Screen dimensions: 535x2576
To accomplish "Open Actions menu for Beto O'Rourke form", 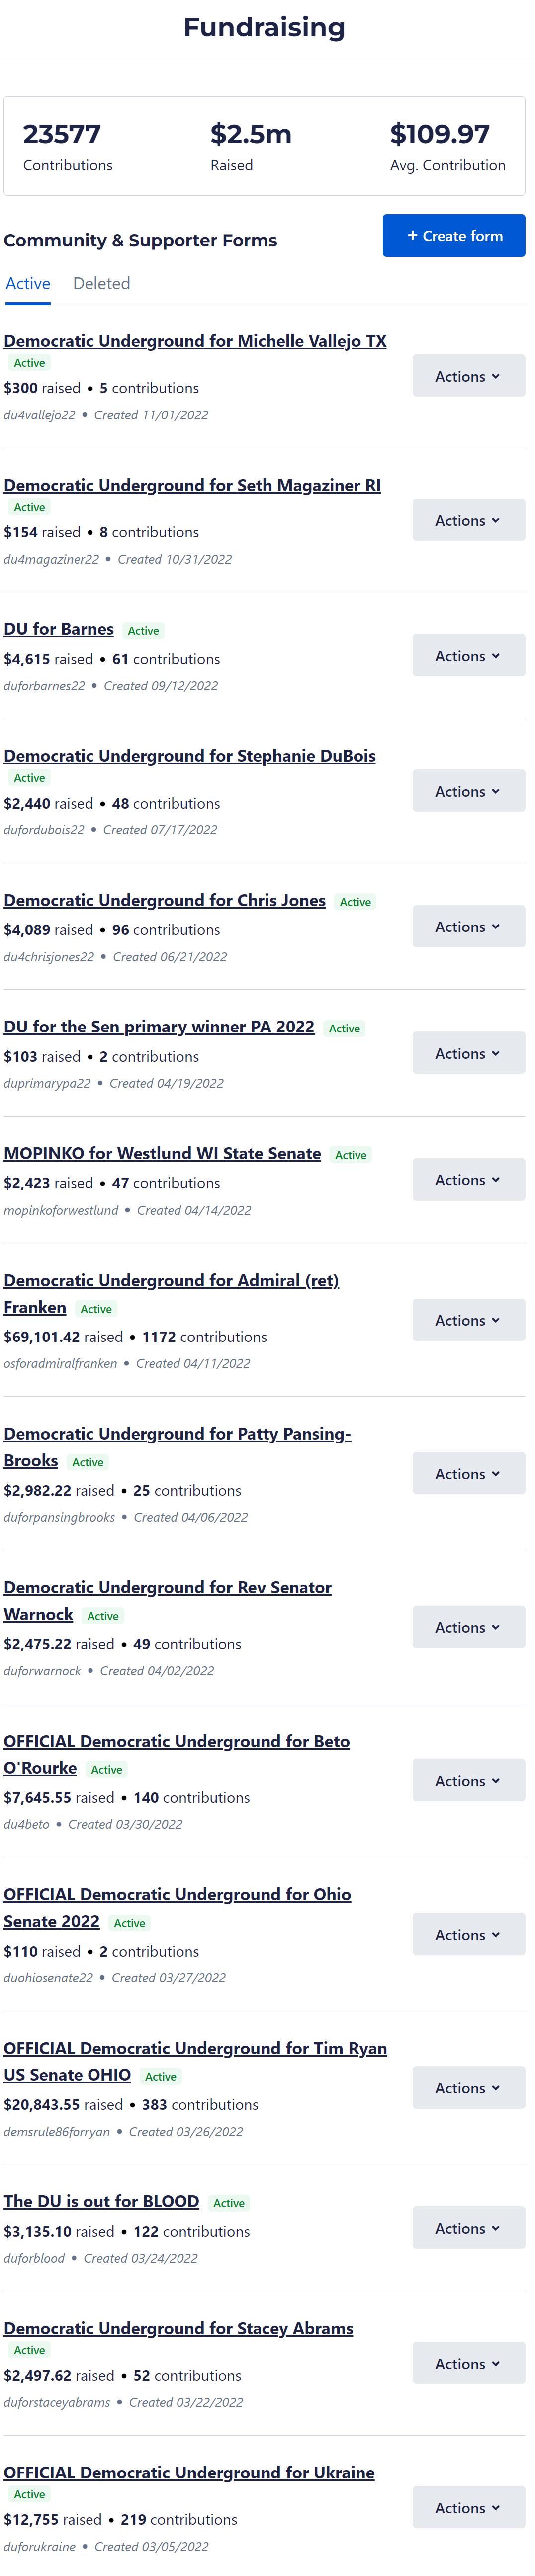I will 468,1781.
